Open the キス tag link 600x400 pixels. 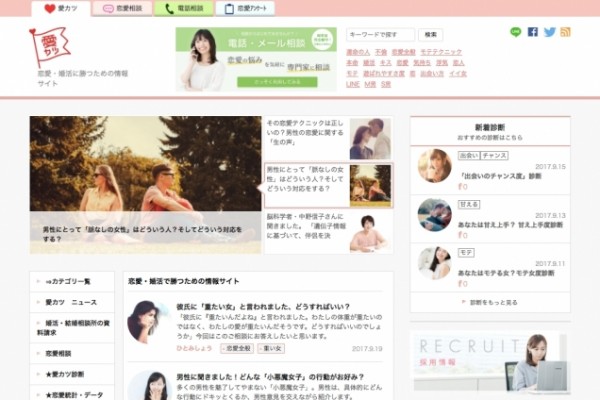pyautogui.click(x=386, y=63)
